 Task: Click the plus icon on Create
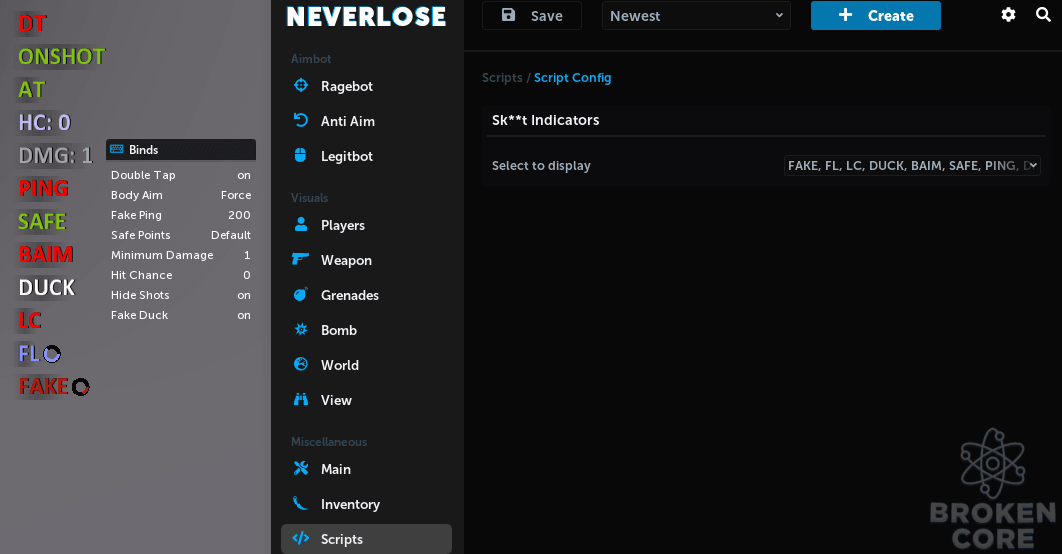[x=845, y=15]
